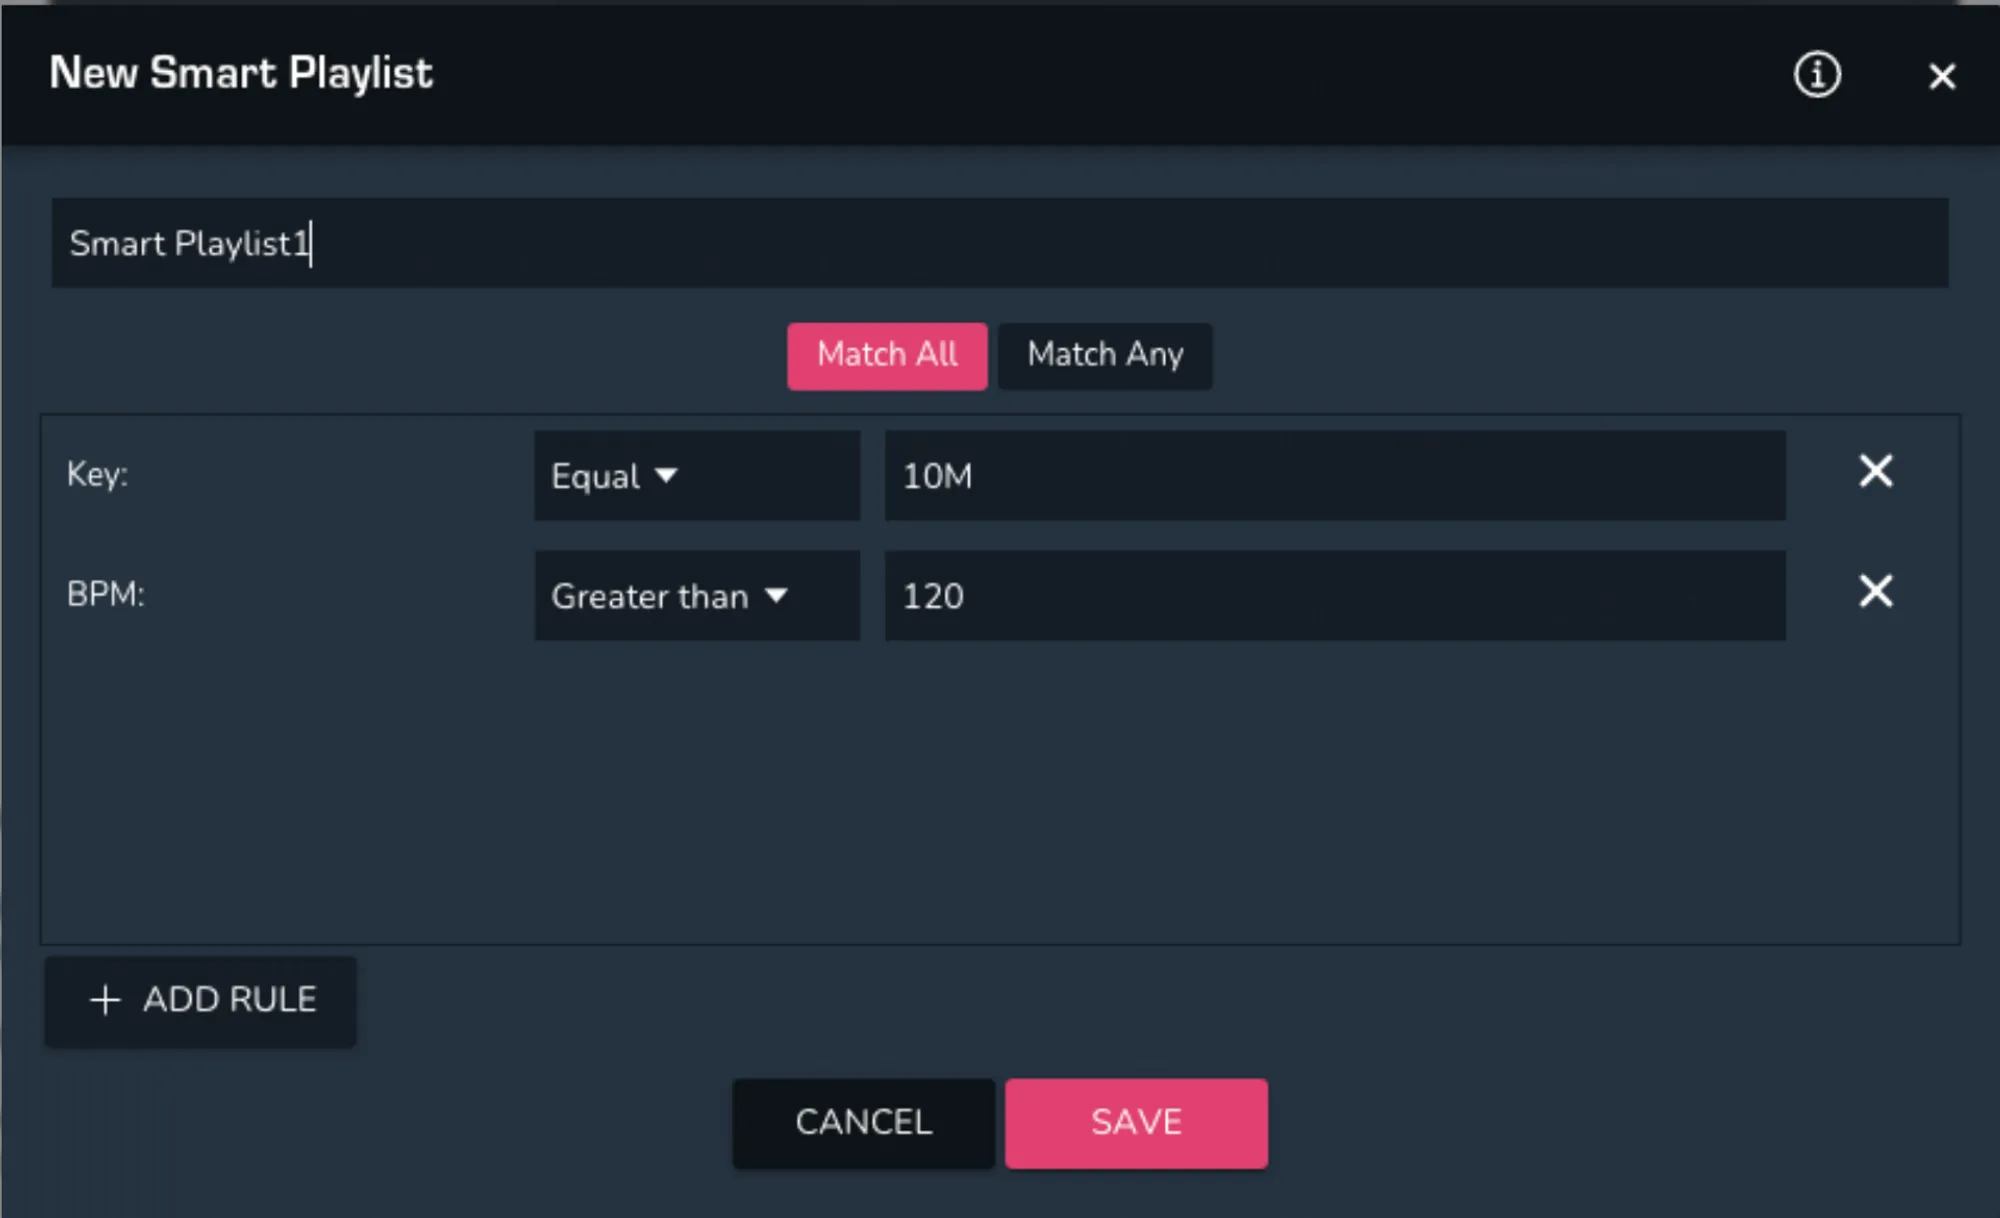The height and width of the screenshot is (1218, 2000).
Task: Click the arrow next to Greater than
Action: (x=776, y=596)
